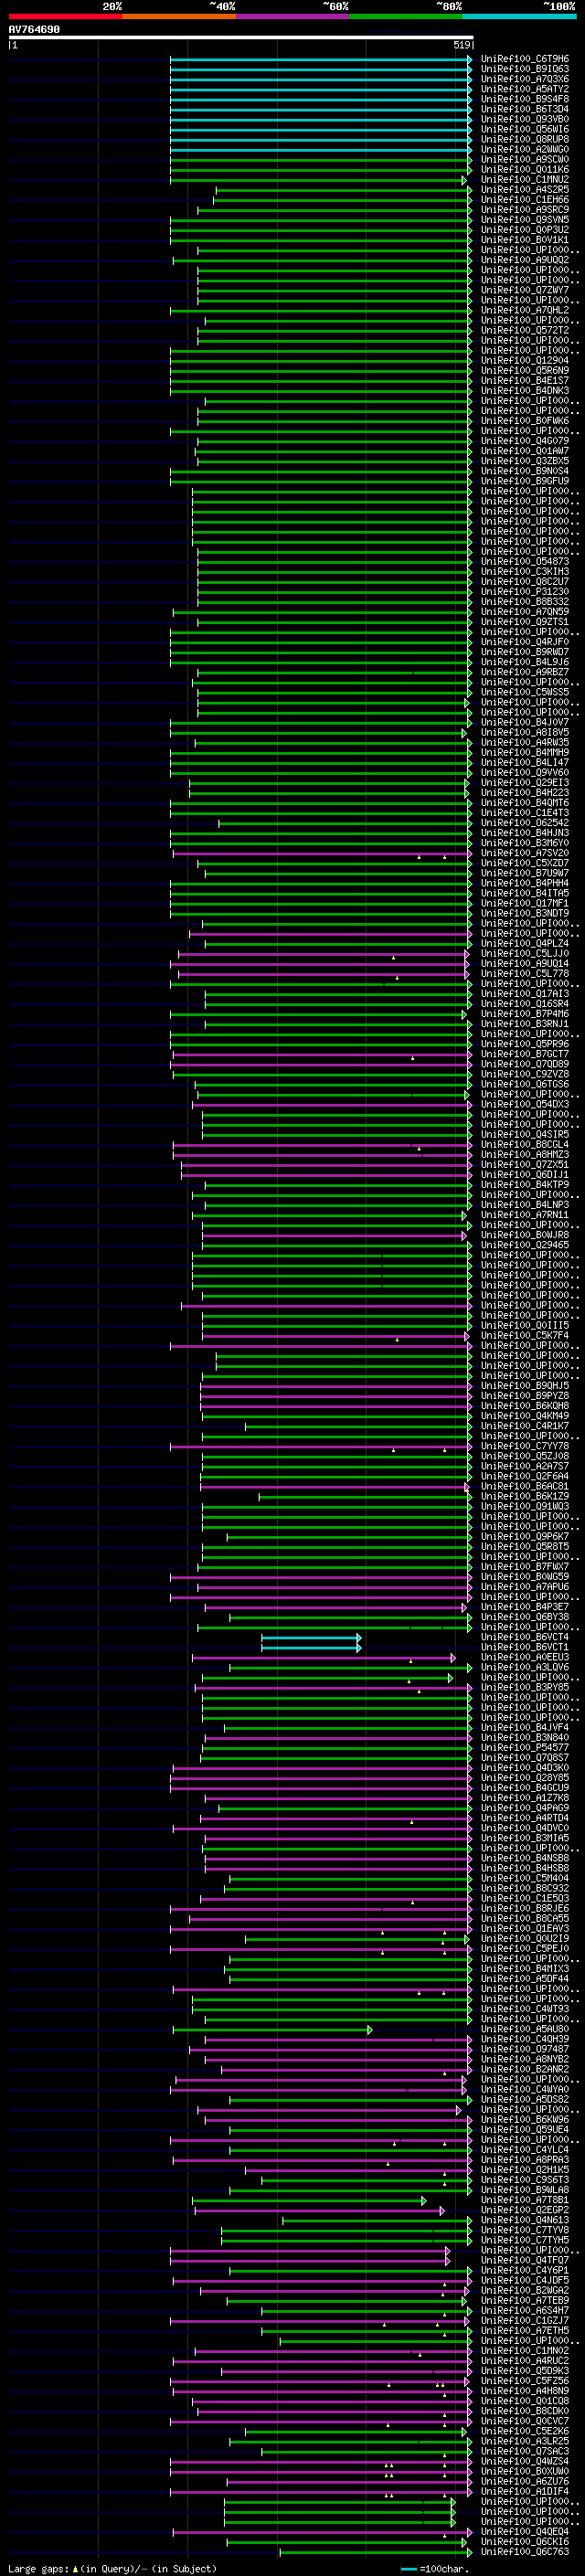The height and width of the screenshot is (2576, 585).
Task: Click the red 20% legend segment
Action: 65,16
